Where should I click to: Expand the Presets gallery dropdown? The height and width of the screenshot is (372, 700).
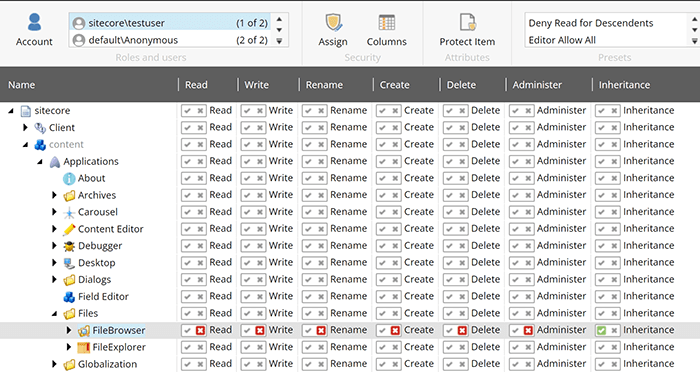tap(694, 41)
